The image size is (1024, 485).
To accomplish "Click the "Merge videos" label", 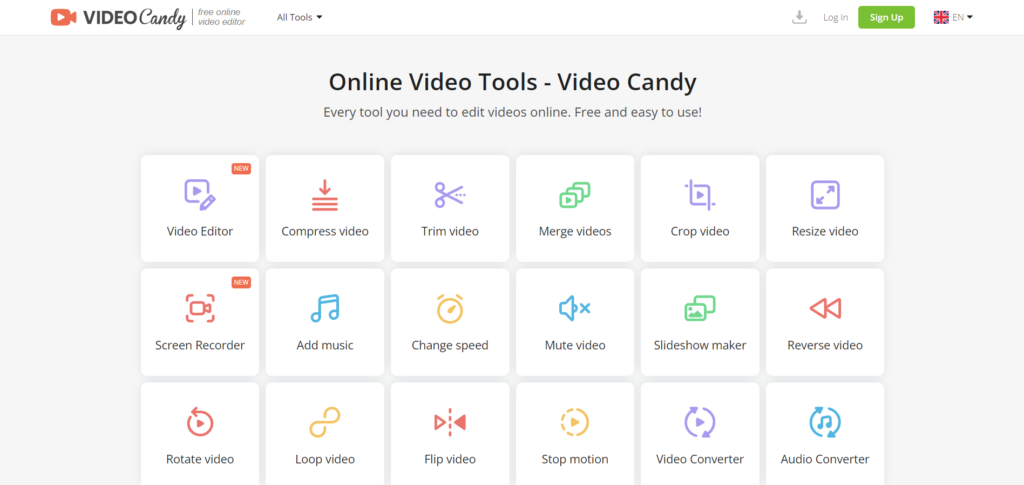I will 575,231.
